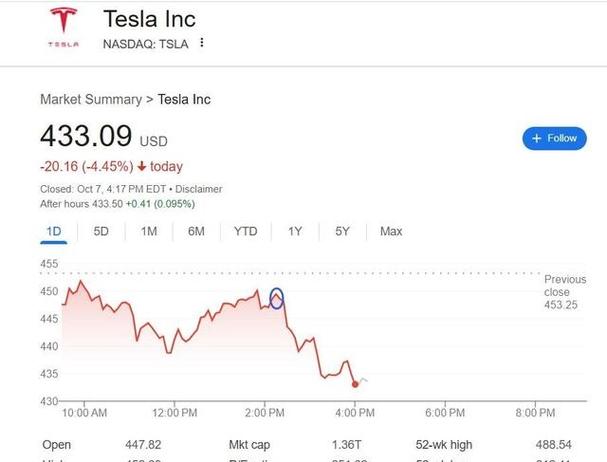Select the 1D time range tab

pyautogui.click(x=54, y=231)
